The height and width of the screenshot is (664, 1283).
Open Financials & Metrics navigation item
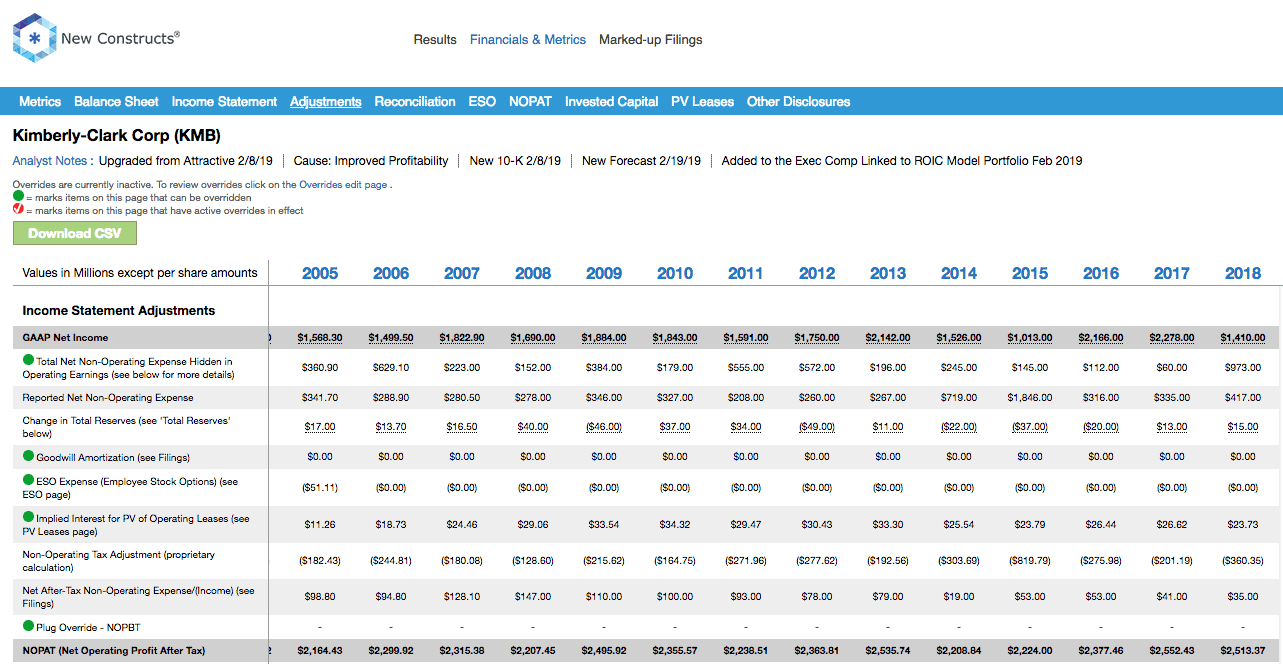pyautogui.click(x=528, y=40)
